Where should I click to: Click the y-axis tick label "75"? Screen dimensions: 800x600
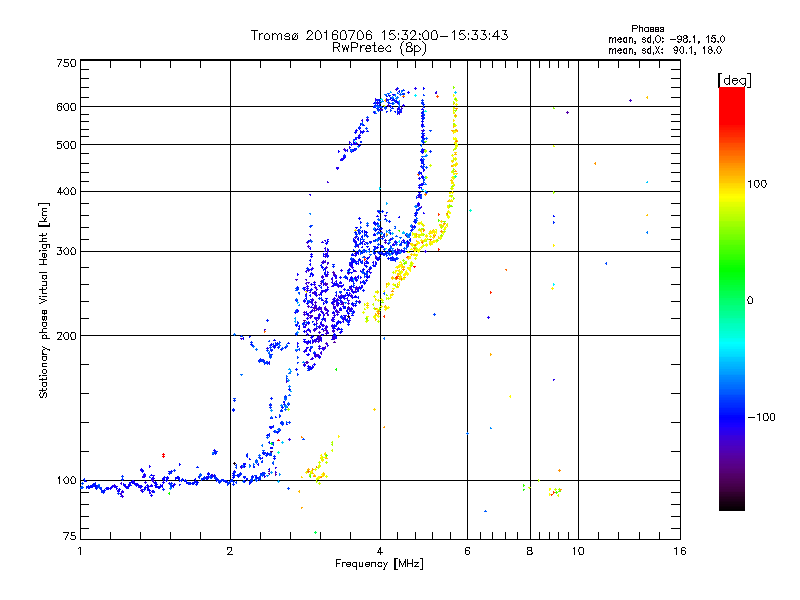70,536
